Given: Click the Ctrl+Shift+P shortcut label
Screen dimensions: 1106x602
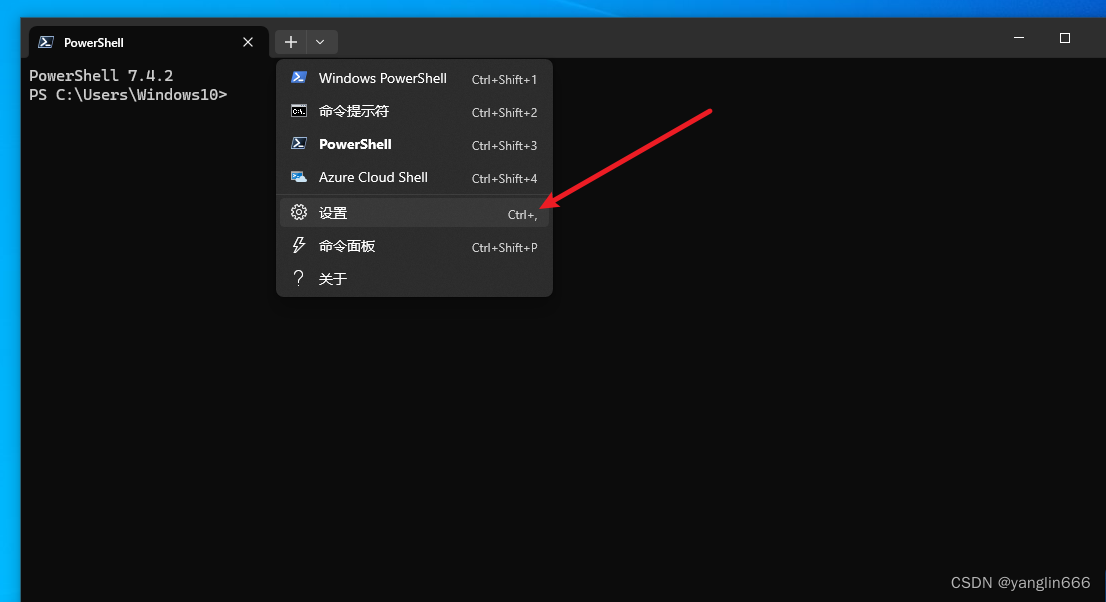Looking at the screenshot, I should pyautogui.click(x=504, y=248).
